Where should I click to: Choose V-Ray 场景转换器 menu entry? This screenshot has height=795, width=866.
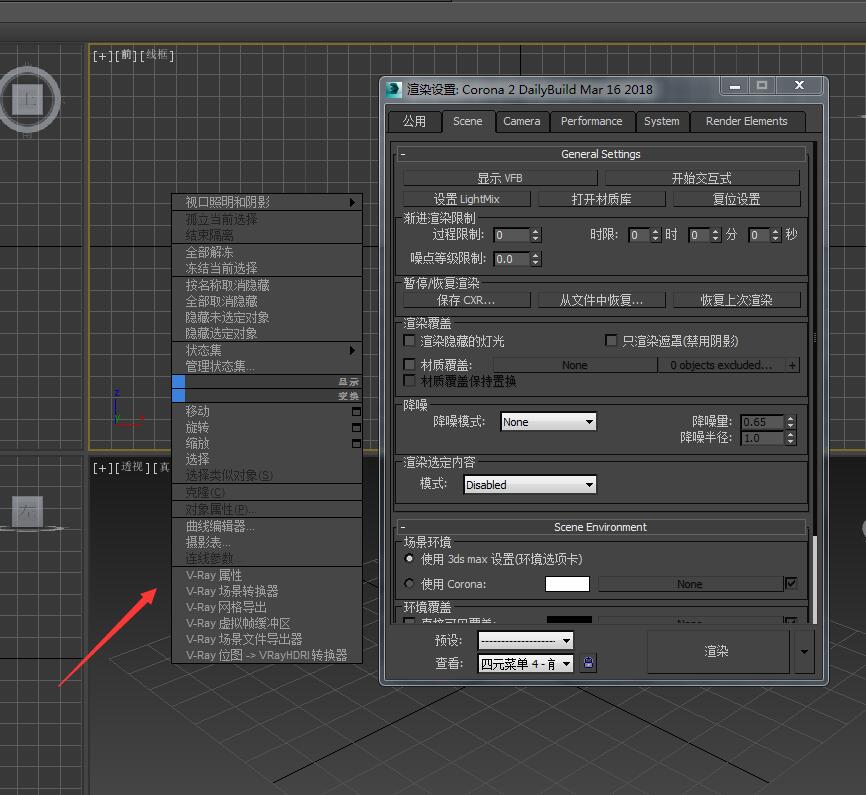pos(267,591)
